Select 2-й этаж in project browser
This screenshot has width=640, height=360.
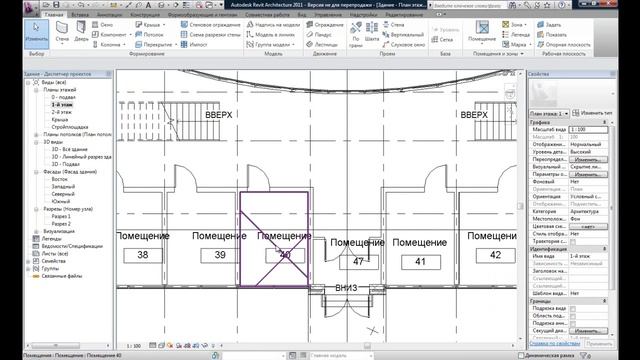[x=62, y=112]
